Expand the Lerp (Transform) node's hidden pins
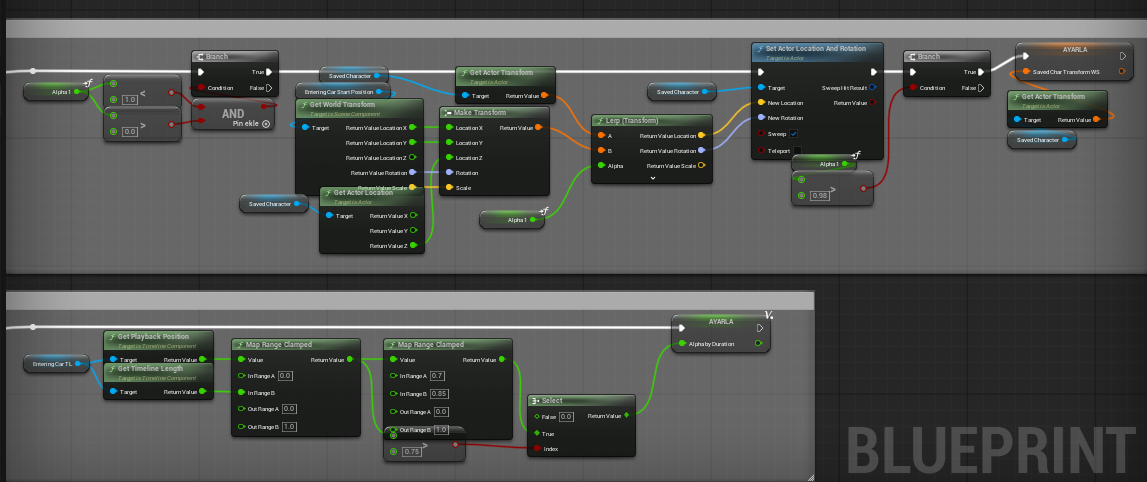 [653, 177]
